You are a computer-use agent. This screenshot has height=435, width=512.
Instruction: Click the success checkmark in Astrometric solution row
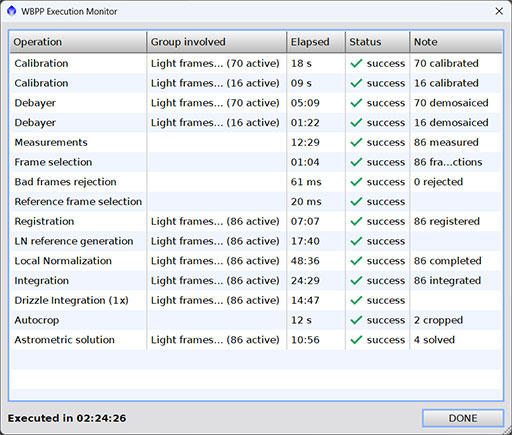(x=356, y=340)
